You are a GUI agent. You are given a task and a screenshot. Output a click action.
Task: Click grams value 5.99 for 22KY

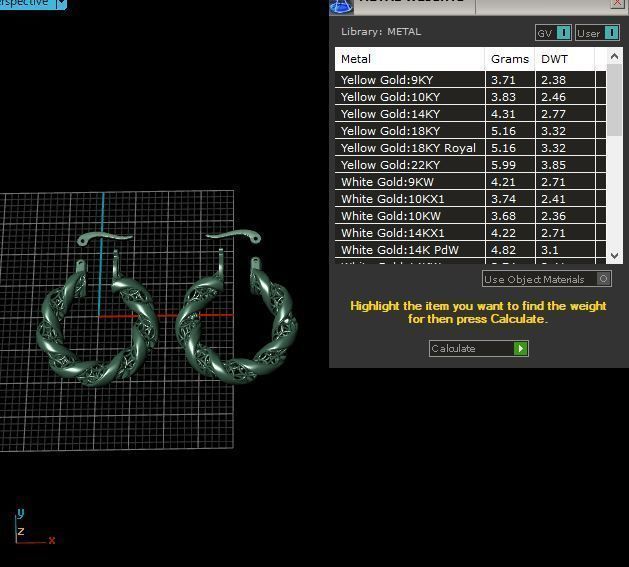503,165
